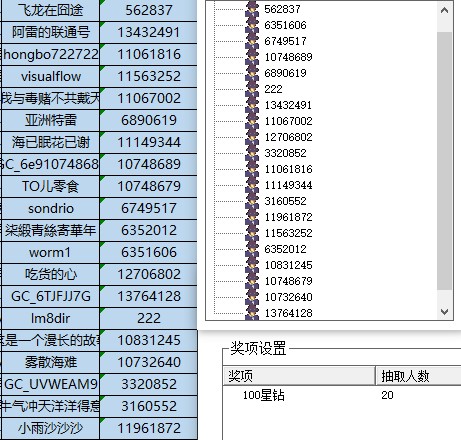Click the avatar icon beside 11149344 in list

click(x=252, y=185)
